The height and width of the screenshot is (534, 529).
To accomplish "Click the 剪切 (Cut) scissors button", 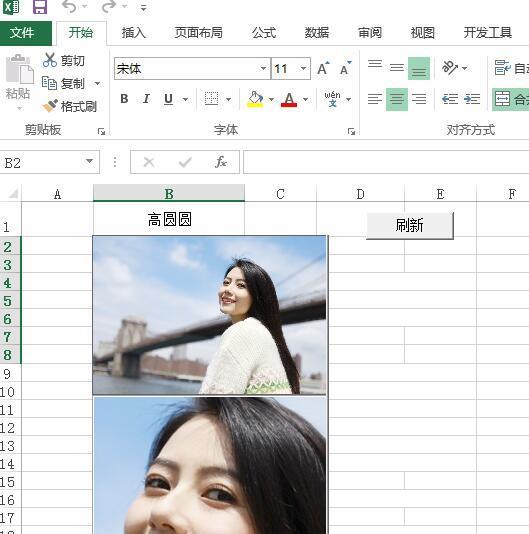I will click(x=63, y=61).
